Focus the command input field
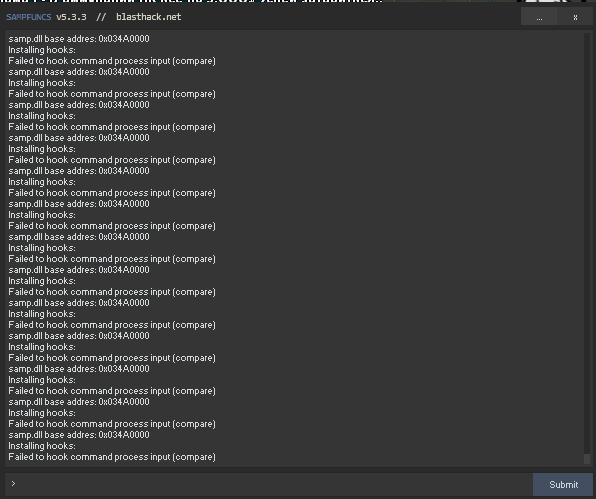The height and width of the screenshot is (499, 596). click(274, 484)
